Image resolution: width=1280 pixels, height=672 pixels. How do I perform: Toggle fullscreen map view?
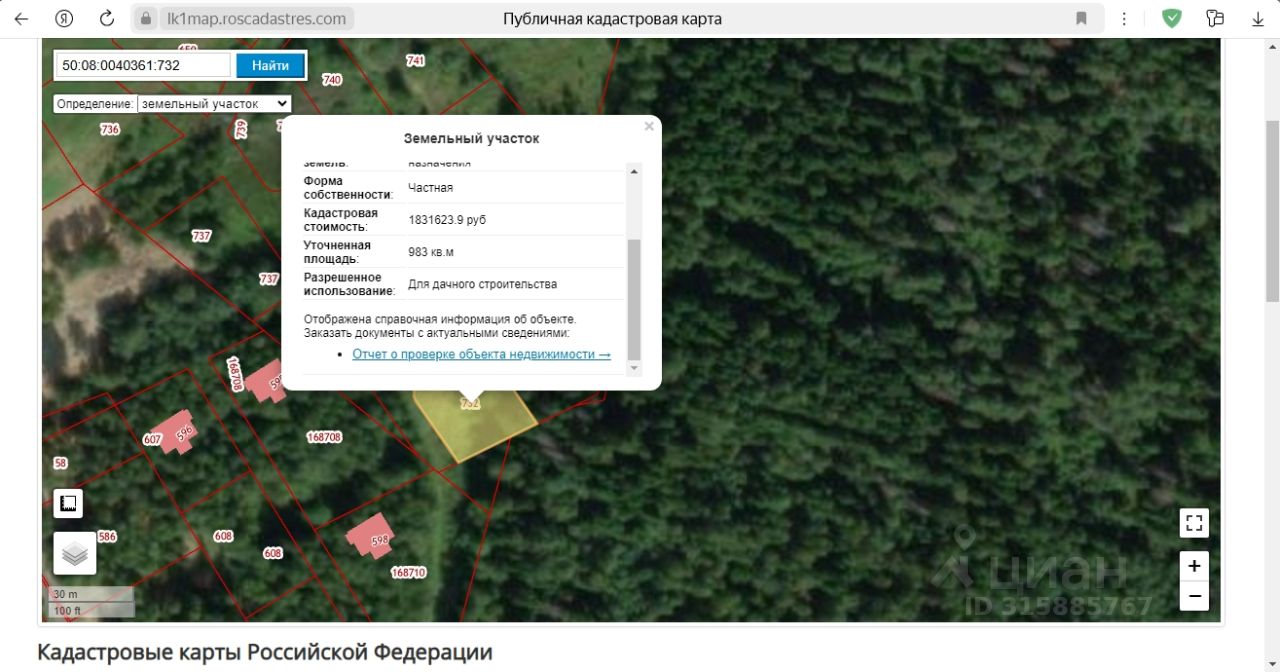pyautogui.click(x=1194, y=523)
